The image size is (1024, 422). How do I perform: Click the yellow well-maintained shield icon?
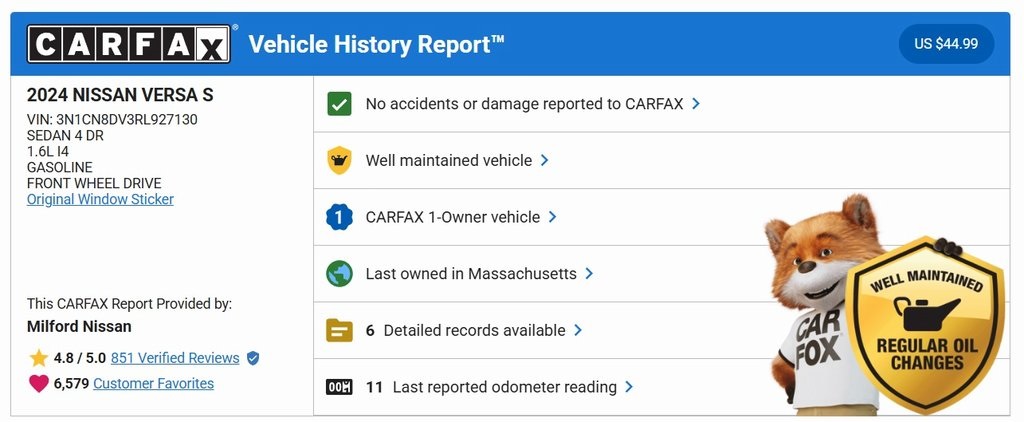339,160
